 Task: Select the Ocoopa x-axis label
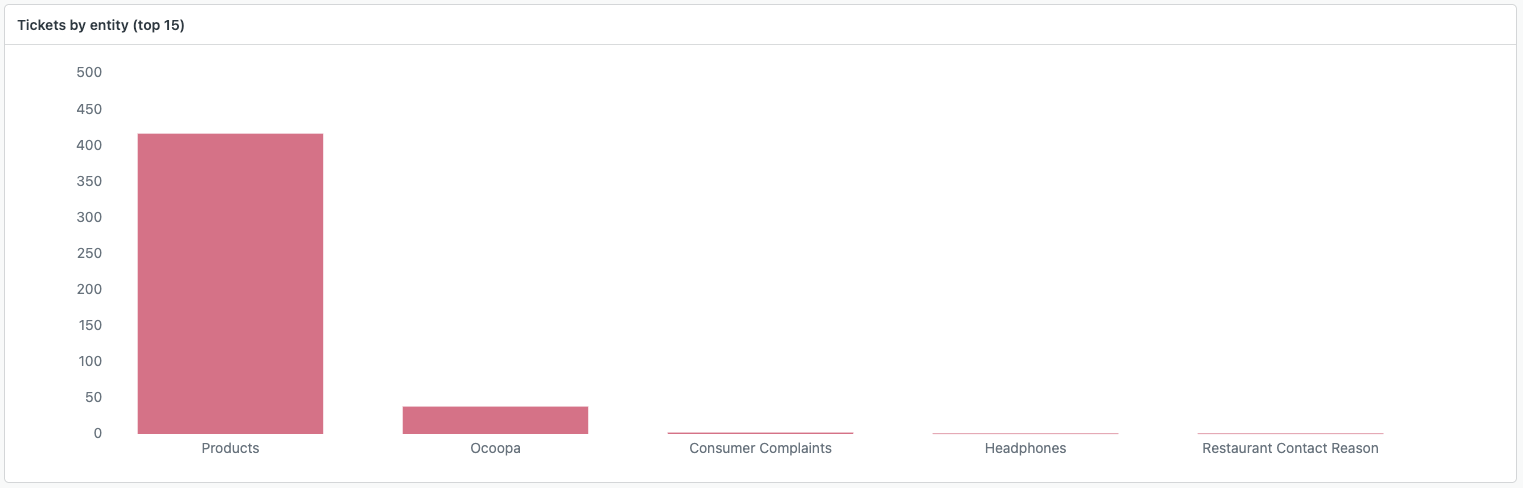(495, 449)
